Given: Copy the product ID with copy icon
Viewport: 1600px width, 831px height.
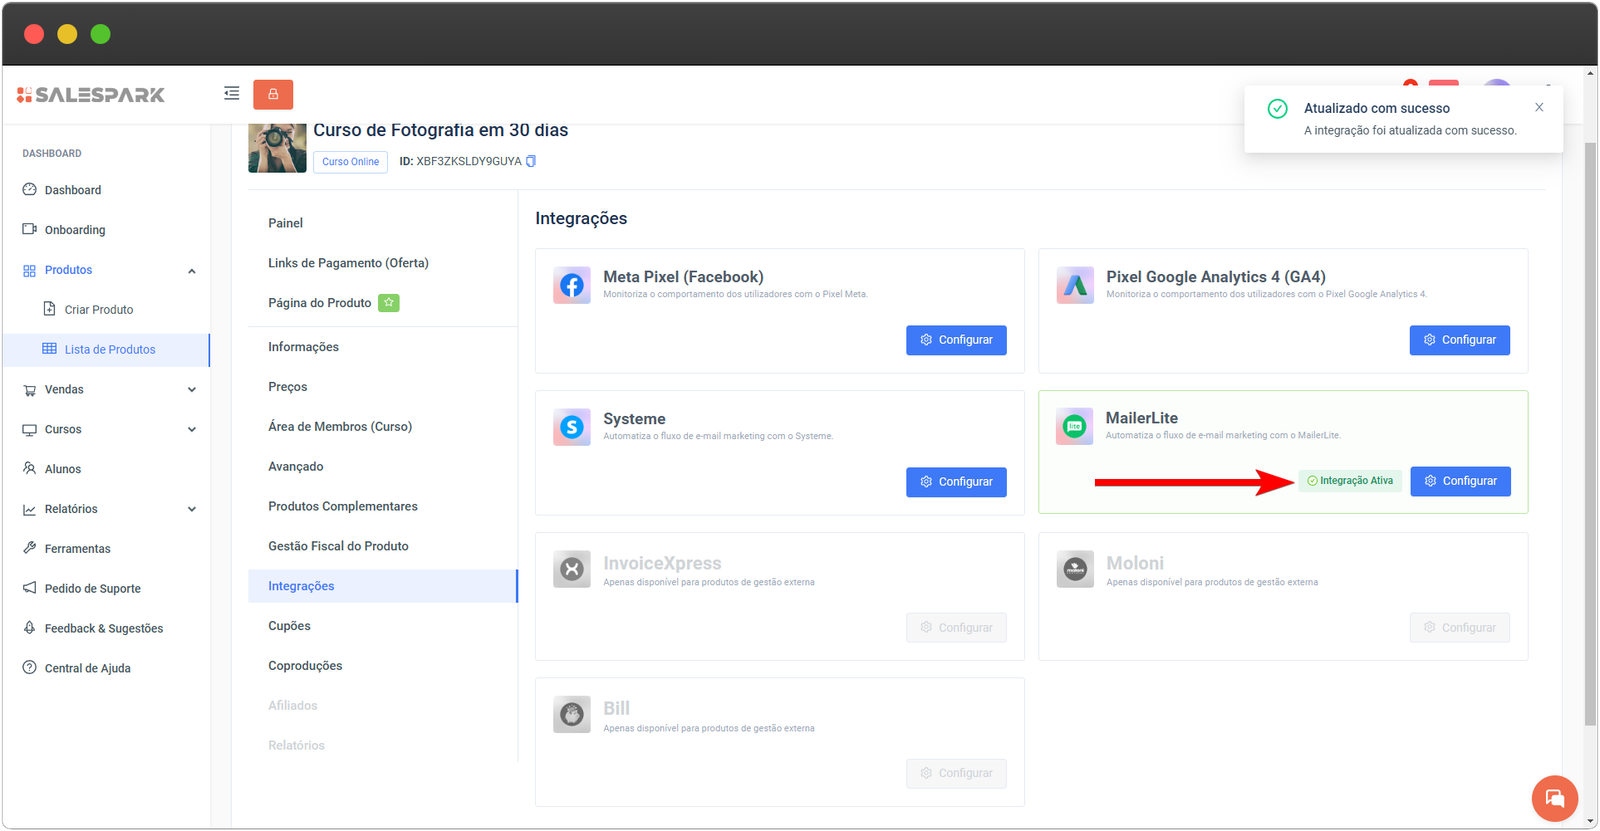Looking at the screenshot, I should (x=531, y=161).
